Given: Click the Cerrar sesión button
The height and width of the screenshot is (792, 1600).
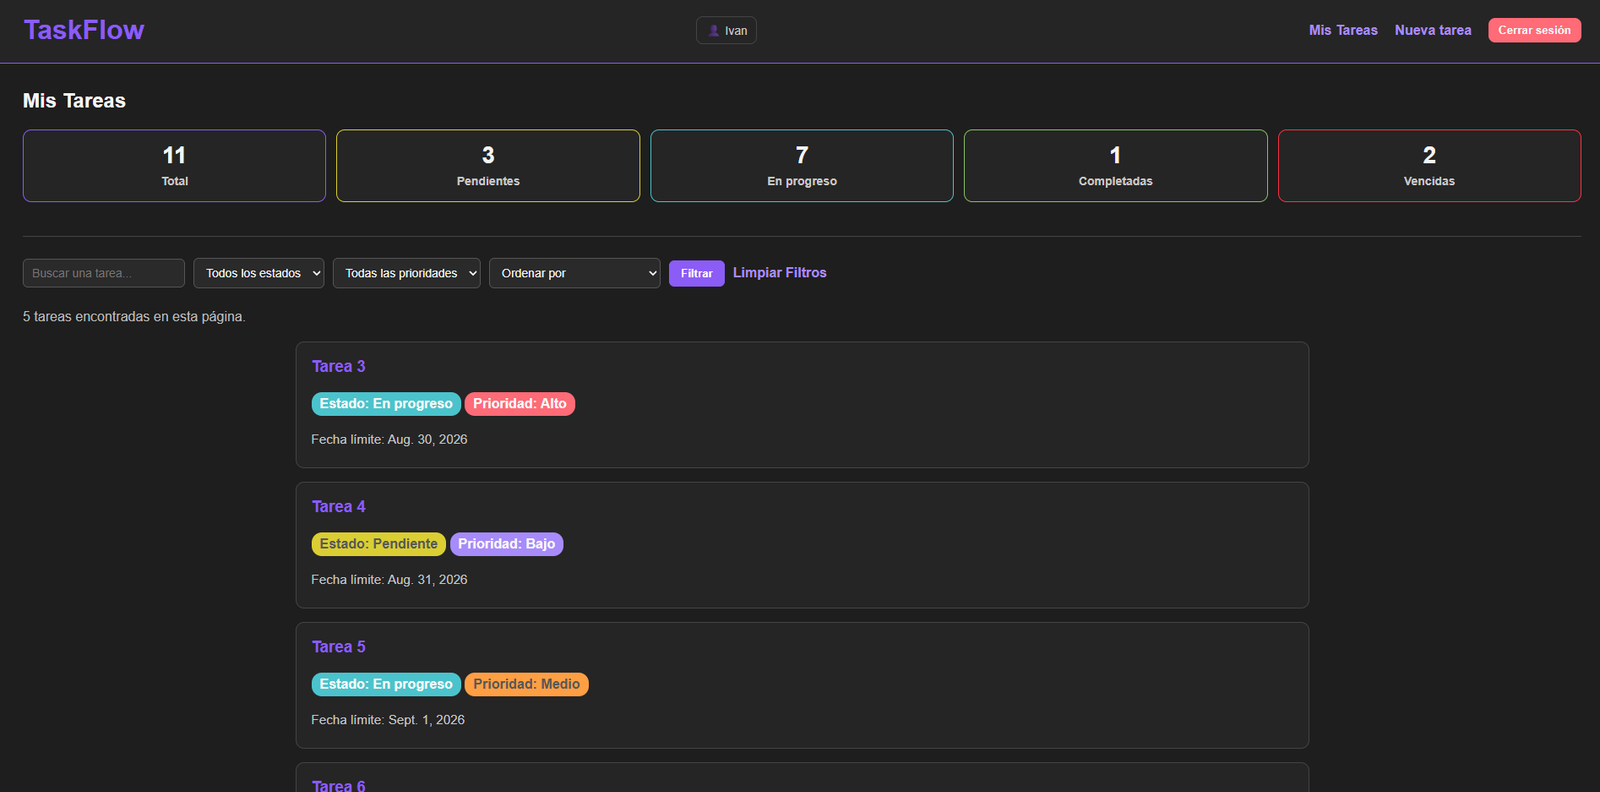Looking at the screenshot, I should pos(1534,30).
